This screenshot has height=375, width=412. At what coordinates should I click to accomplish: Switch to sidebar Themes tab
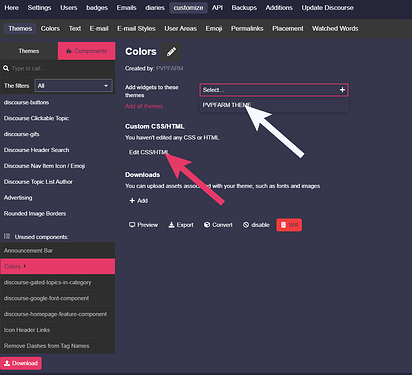point(29,51)
